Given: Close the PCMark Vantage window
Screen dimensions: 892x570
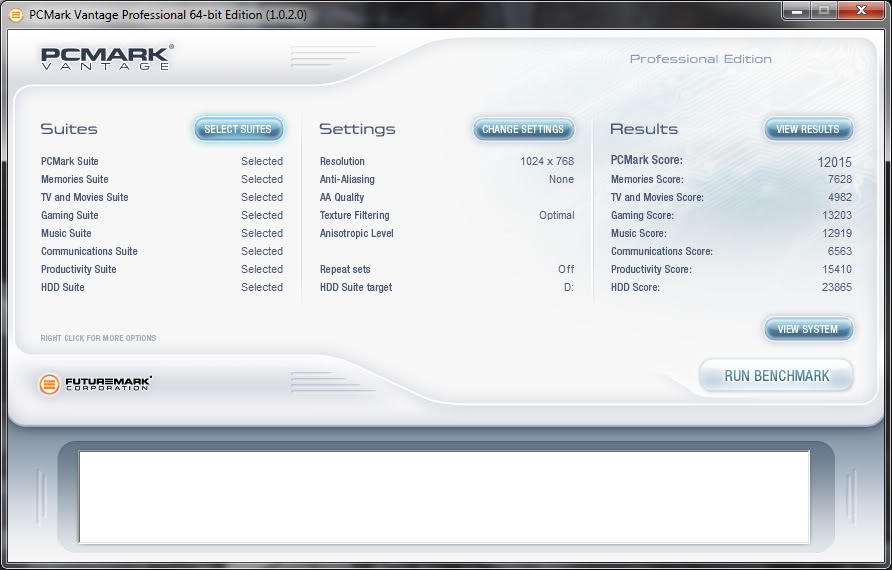Looking at the screenshot, I should [x=861, y=10].
